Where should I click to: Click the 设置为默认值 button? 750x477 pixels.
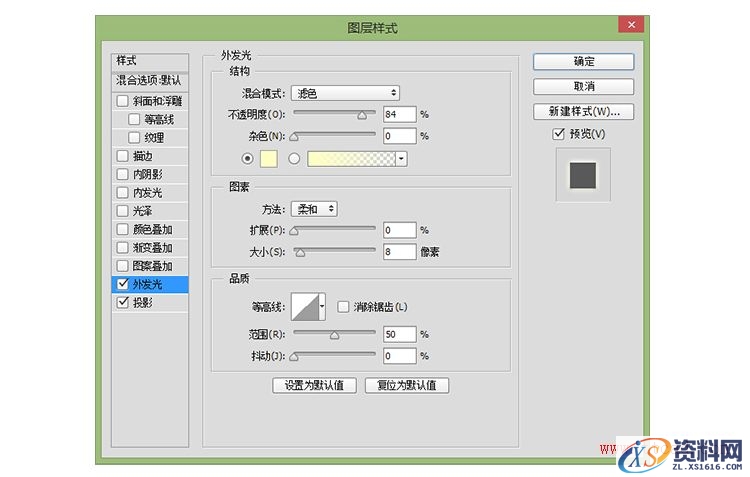coord(314,385)
